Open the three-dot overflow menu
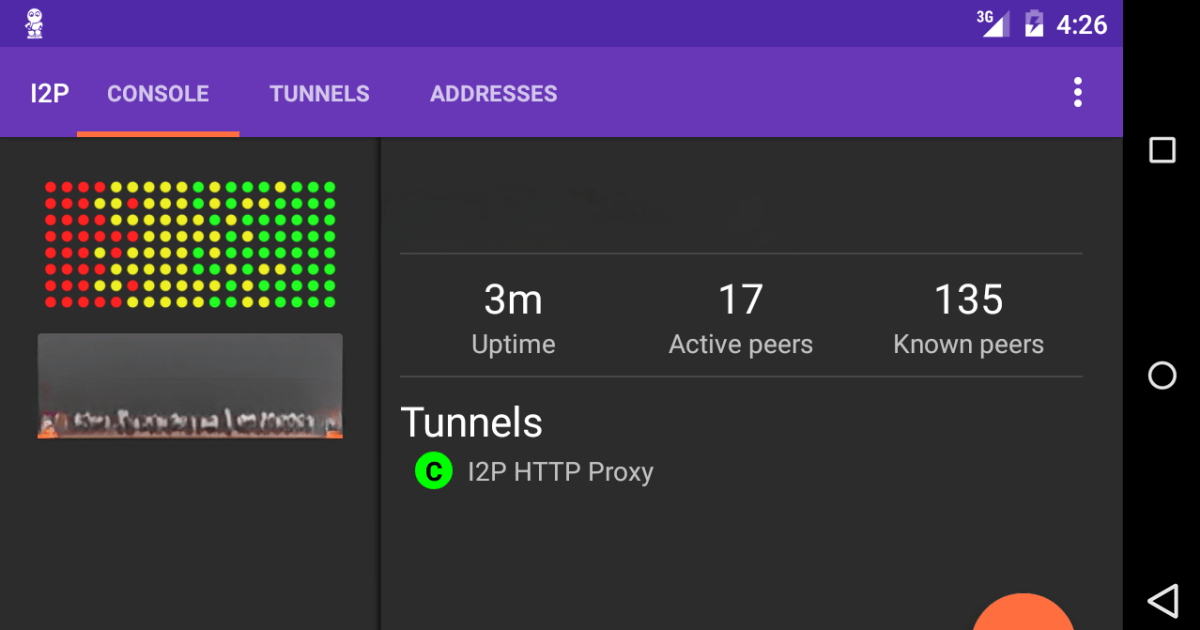Viewport: 1200px width, 630px height. pos(1077,92)
